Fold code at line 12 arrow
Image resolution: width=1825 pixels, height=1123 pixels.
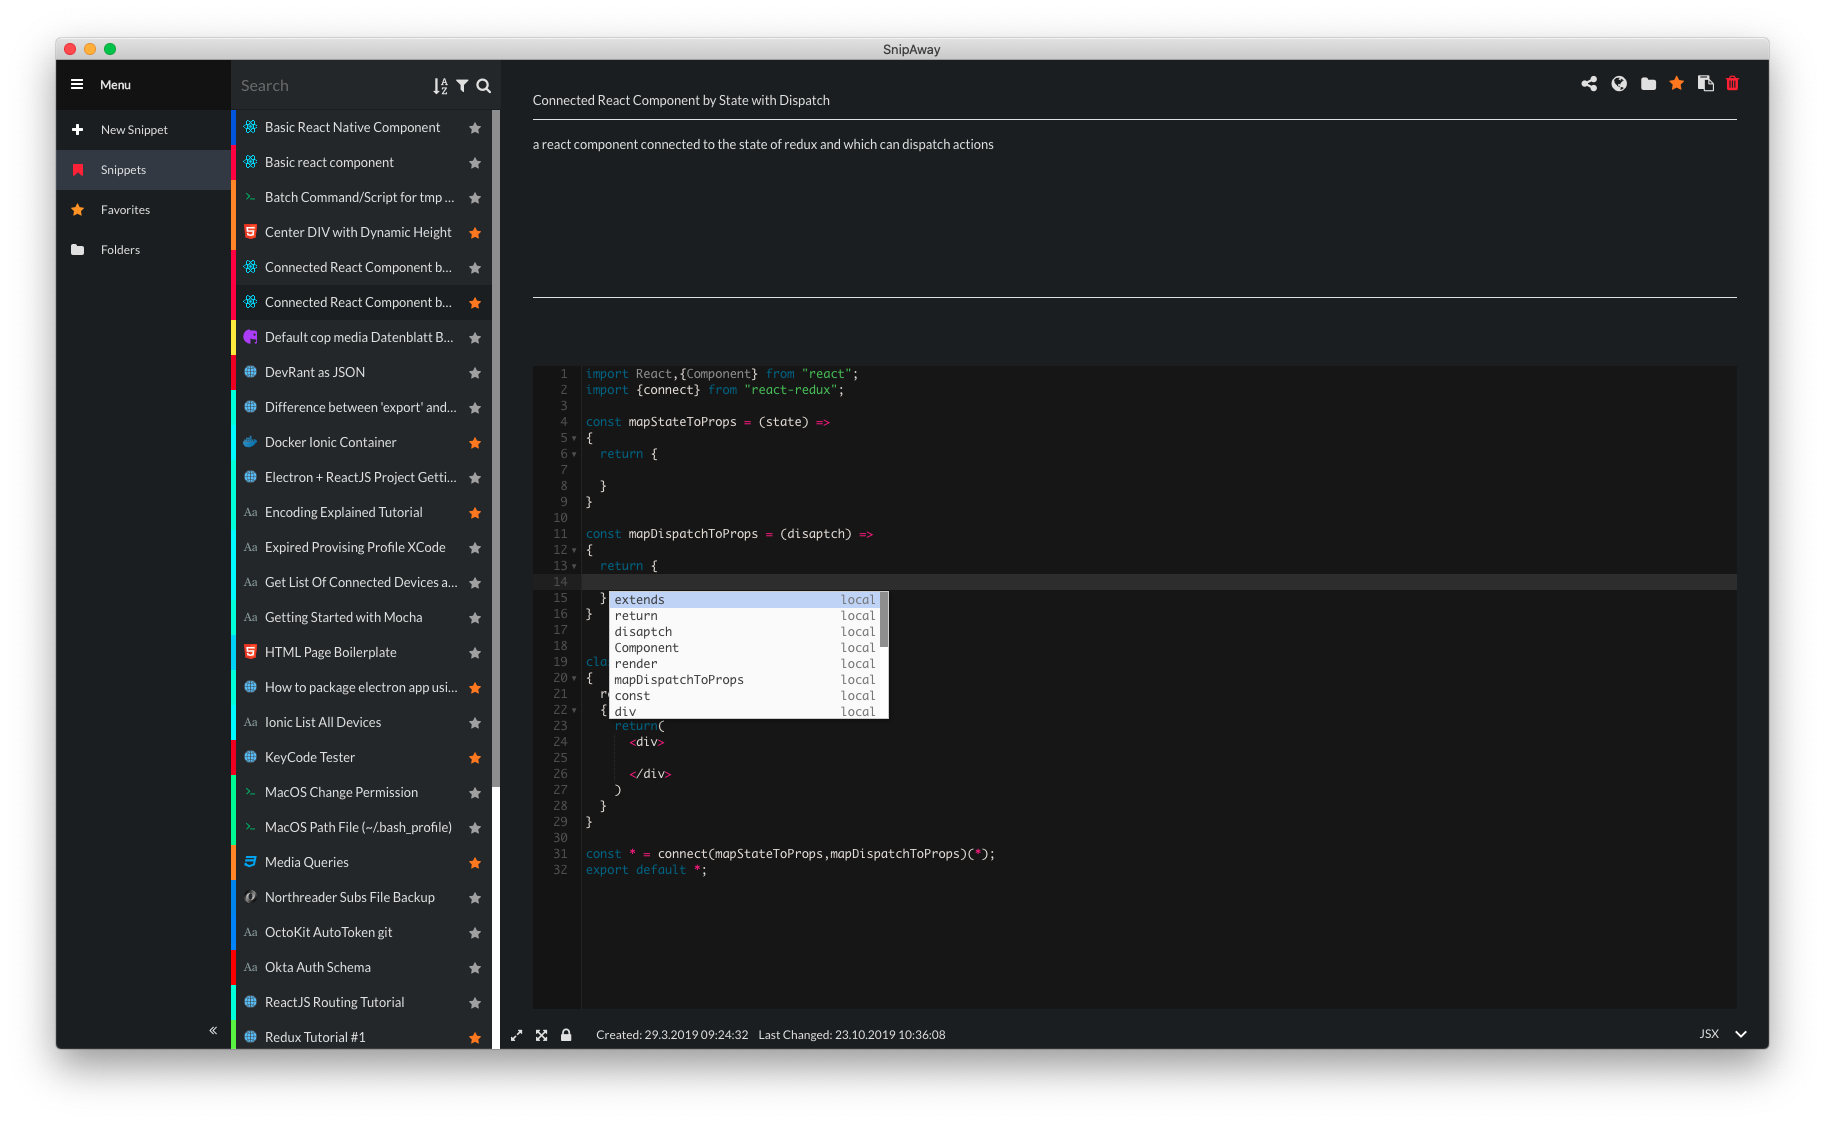[x=574, y=551]
